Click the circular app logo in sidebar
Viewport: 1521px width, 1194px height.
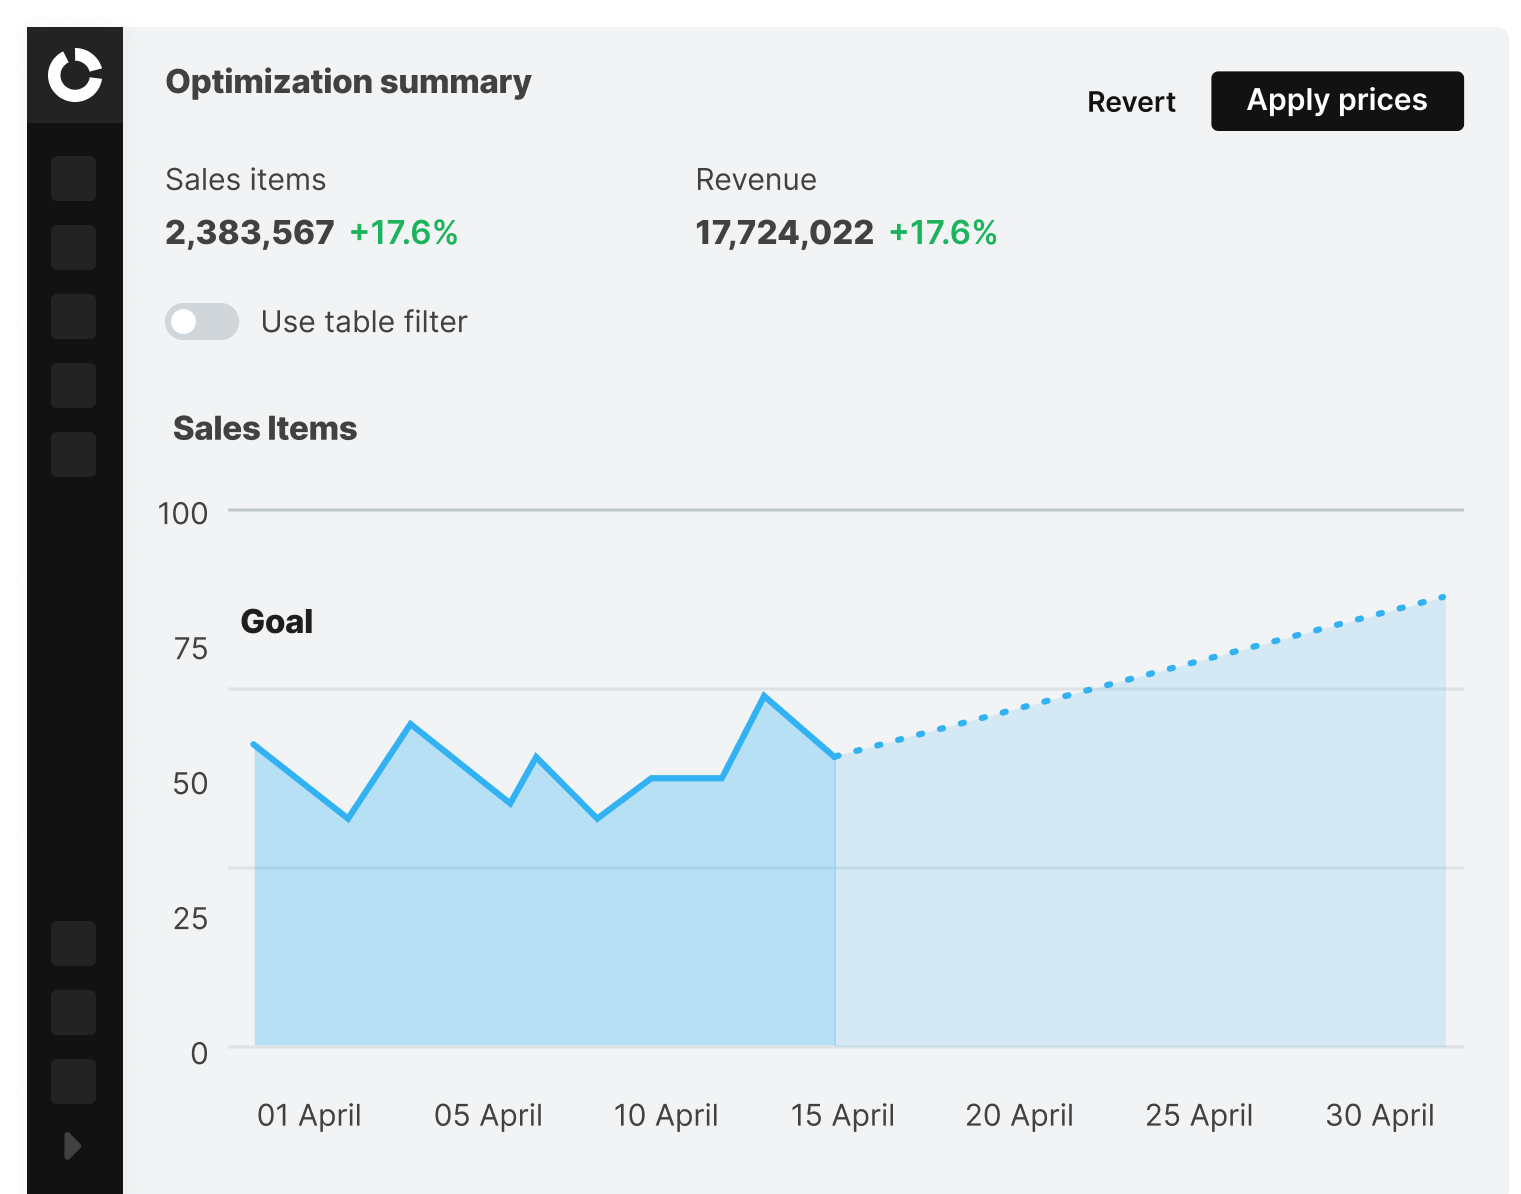75,75
